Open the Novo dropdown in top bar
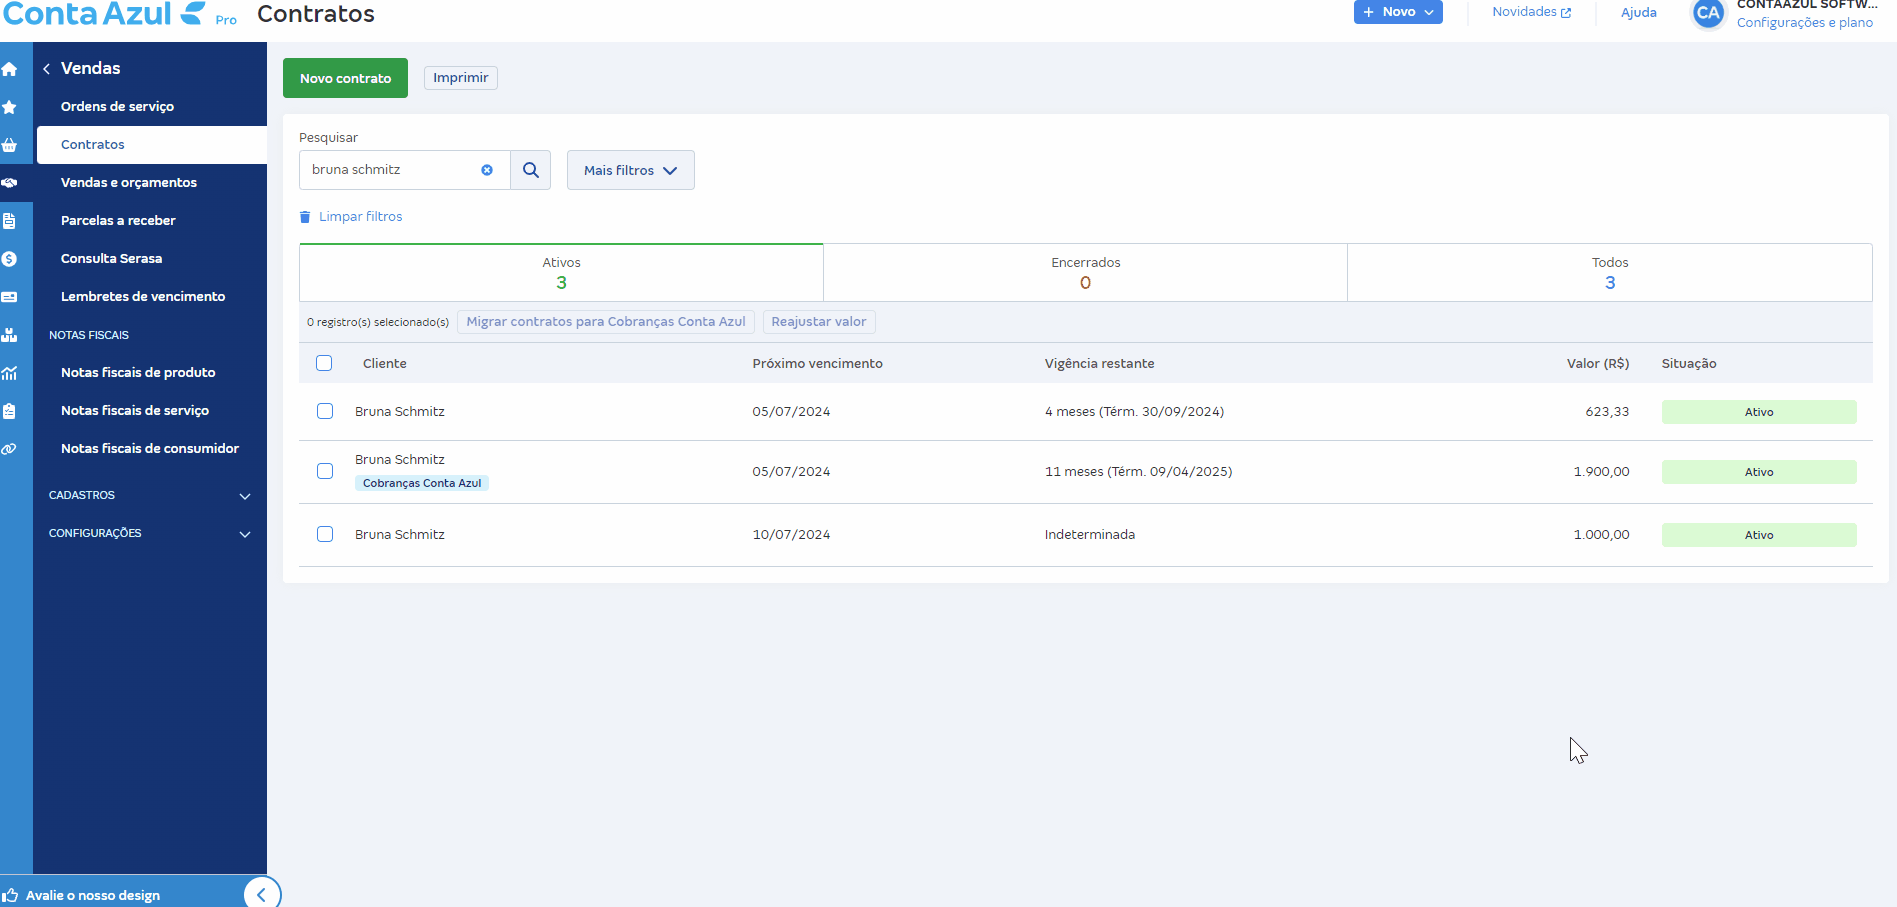1897x907 pixels. point(1398,12)
